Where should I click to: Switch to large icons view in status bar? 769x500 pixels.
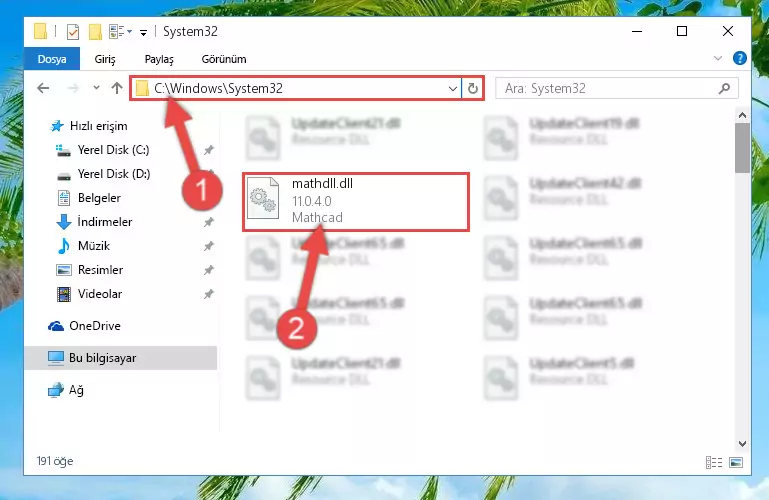point(736,462)
